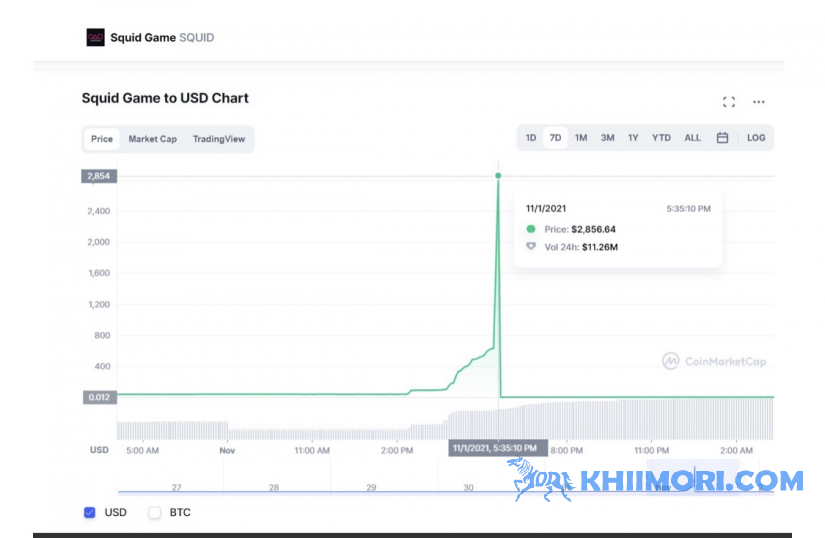Viewport: 825px width, 538px height.
Task: Click the Squid Game to USD Chart heading
Action: [x=165, y=98]
